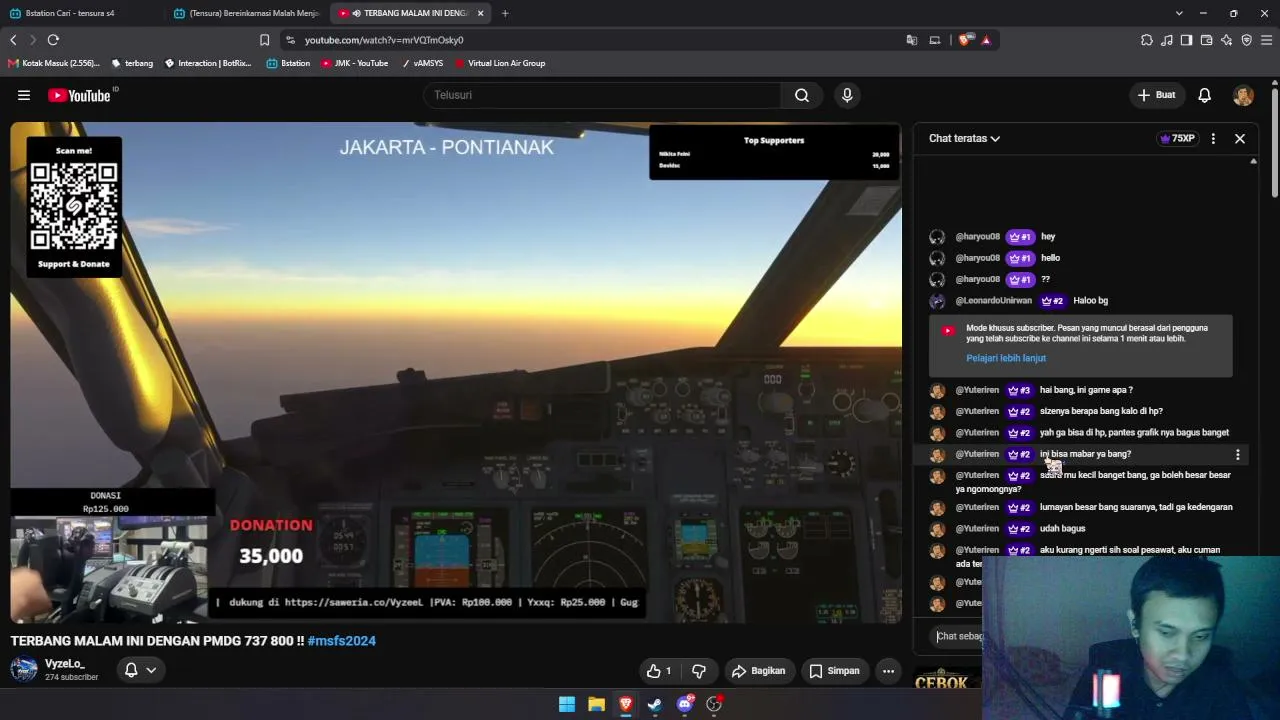
Task: Open the extensions puzzle icon
Action: click(x=1147, y=40)
